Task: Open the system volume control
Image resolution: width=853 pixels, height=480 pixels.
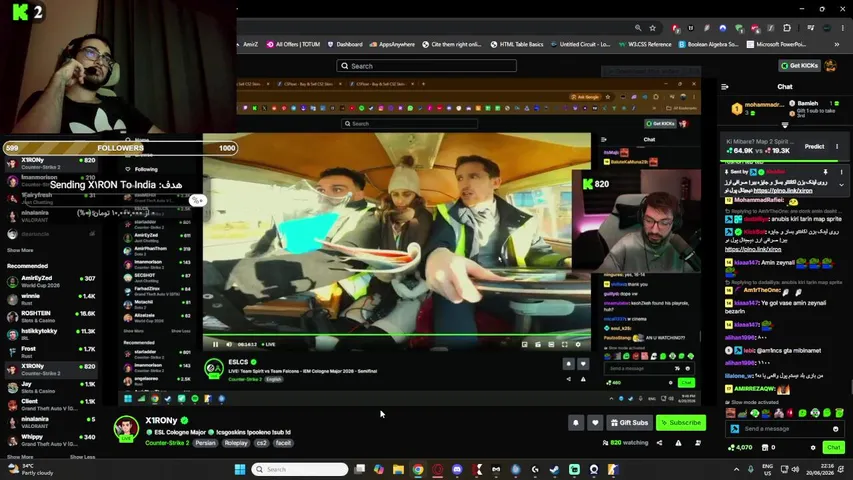Action: (795, 469)
